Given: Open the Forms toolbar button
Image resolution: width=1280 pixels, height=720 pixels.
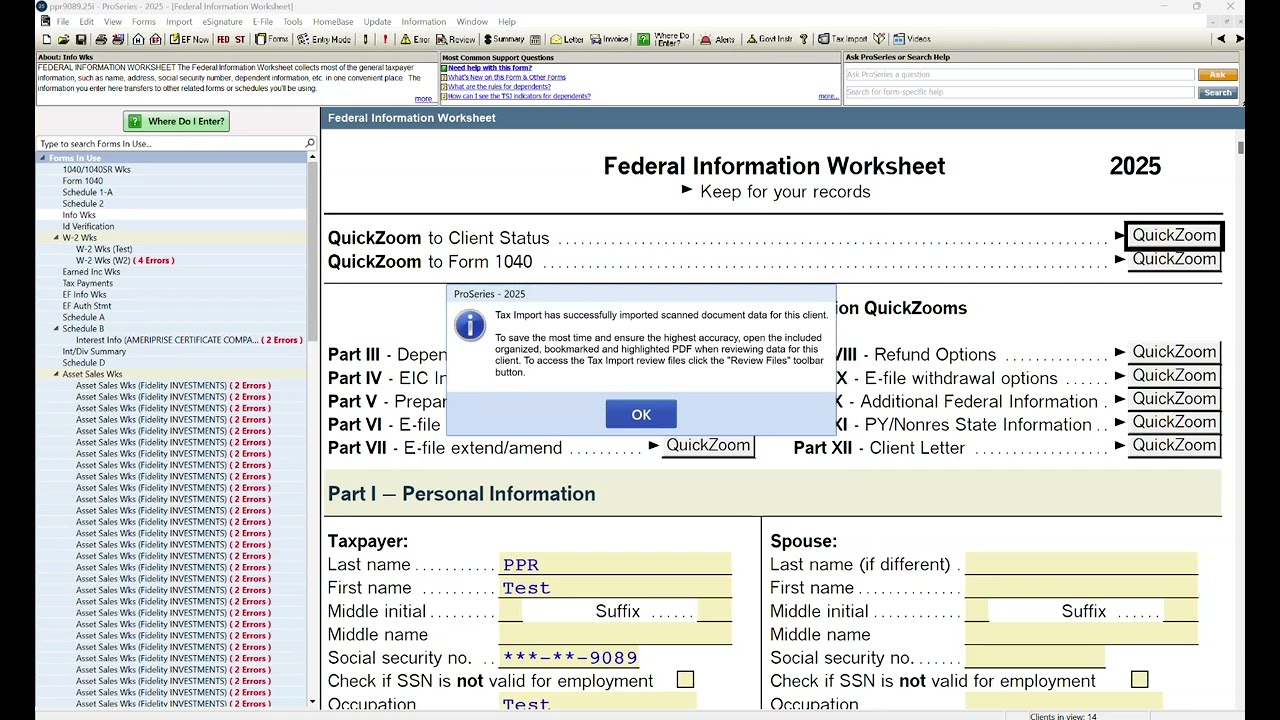Looking at the screenshot, I should pos(272,39).
